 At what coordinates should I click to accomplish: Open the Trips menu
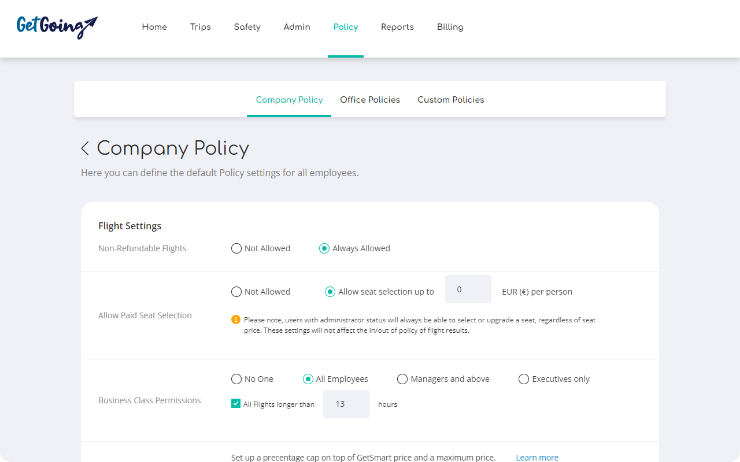coord(200,27)
